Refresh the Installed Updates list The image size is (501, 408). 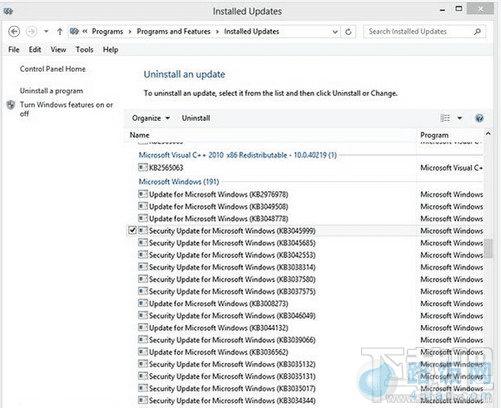(348, 32)
